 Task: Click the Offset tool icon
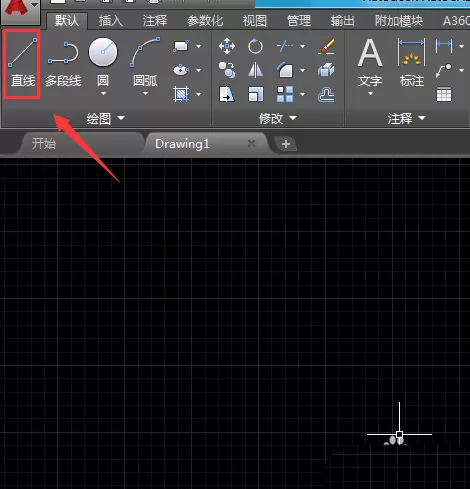(326, 94)
